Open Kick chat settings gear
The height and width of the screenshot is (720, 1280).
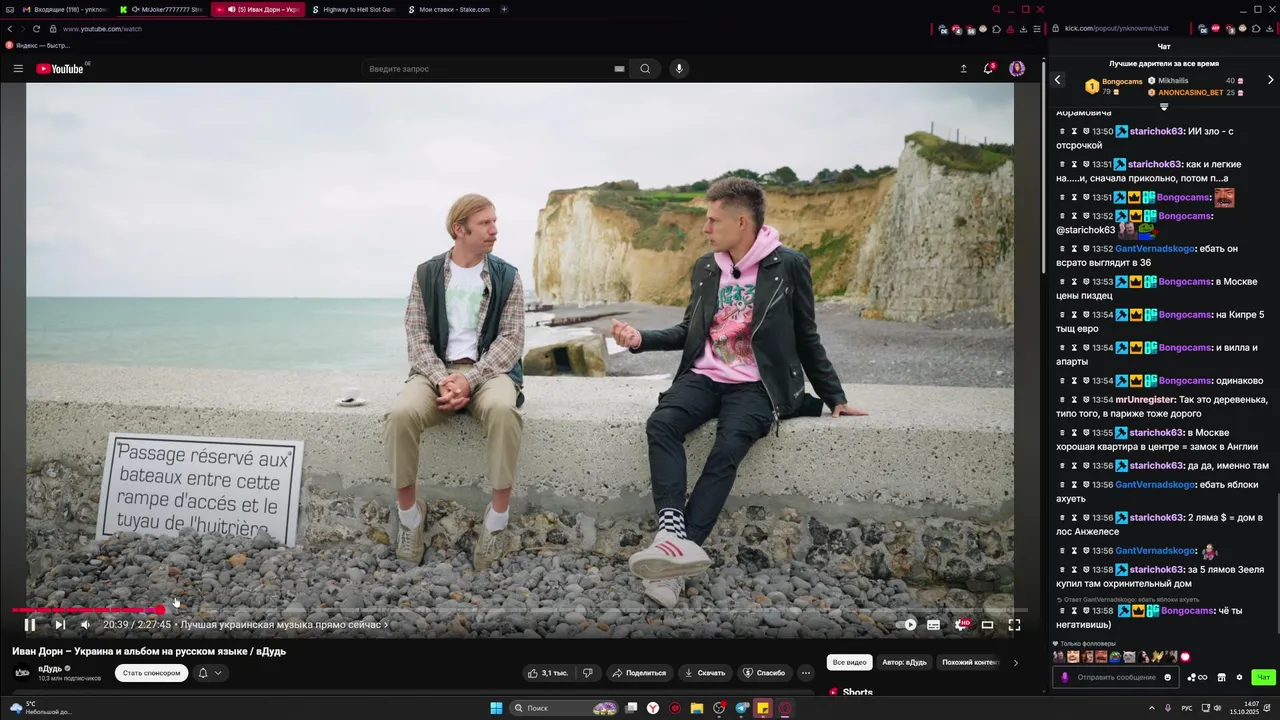(1239, 677)
